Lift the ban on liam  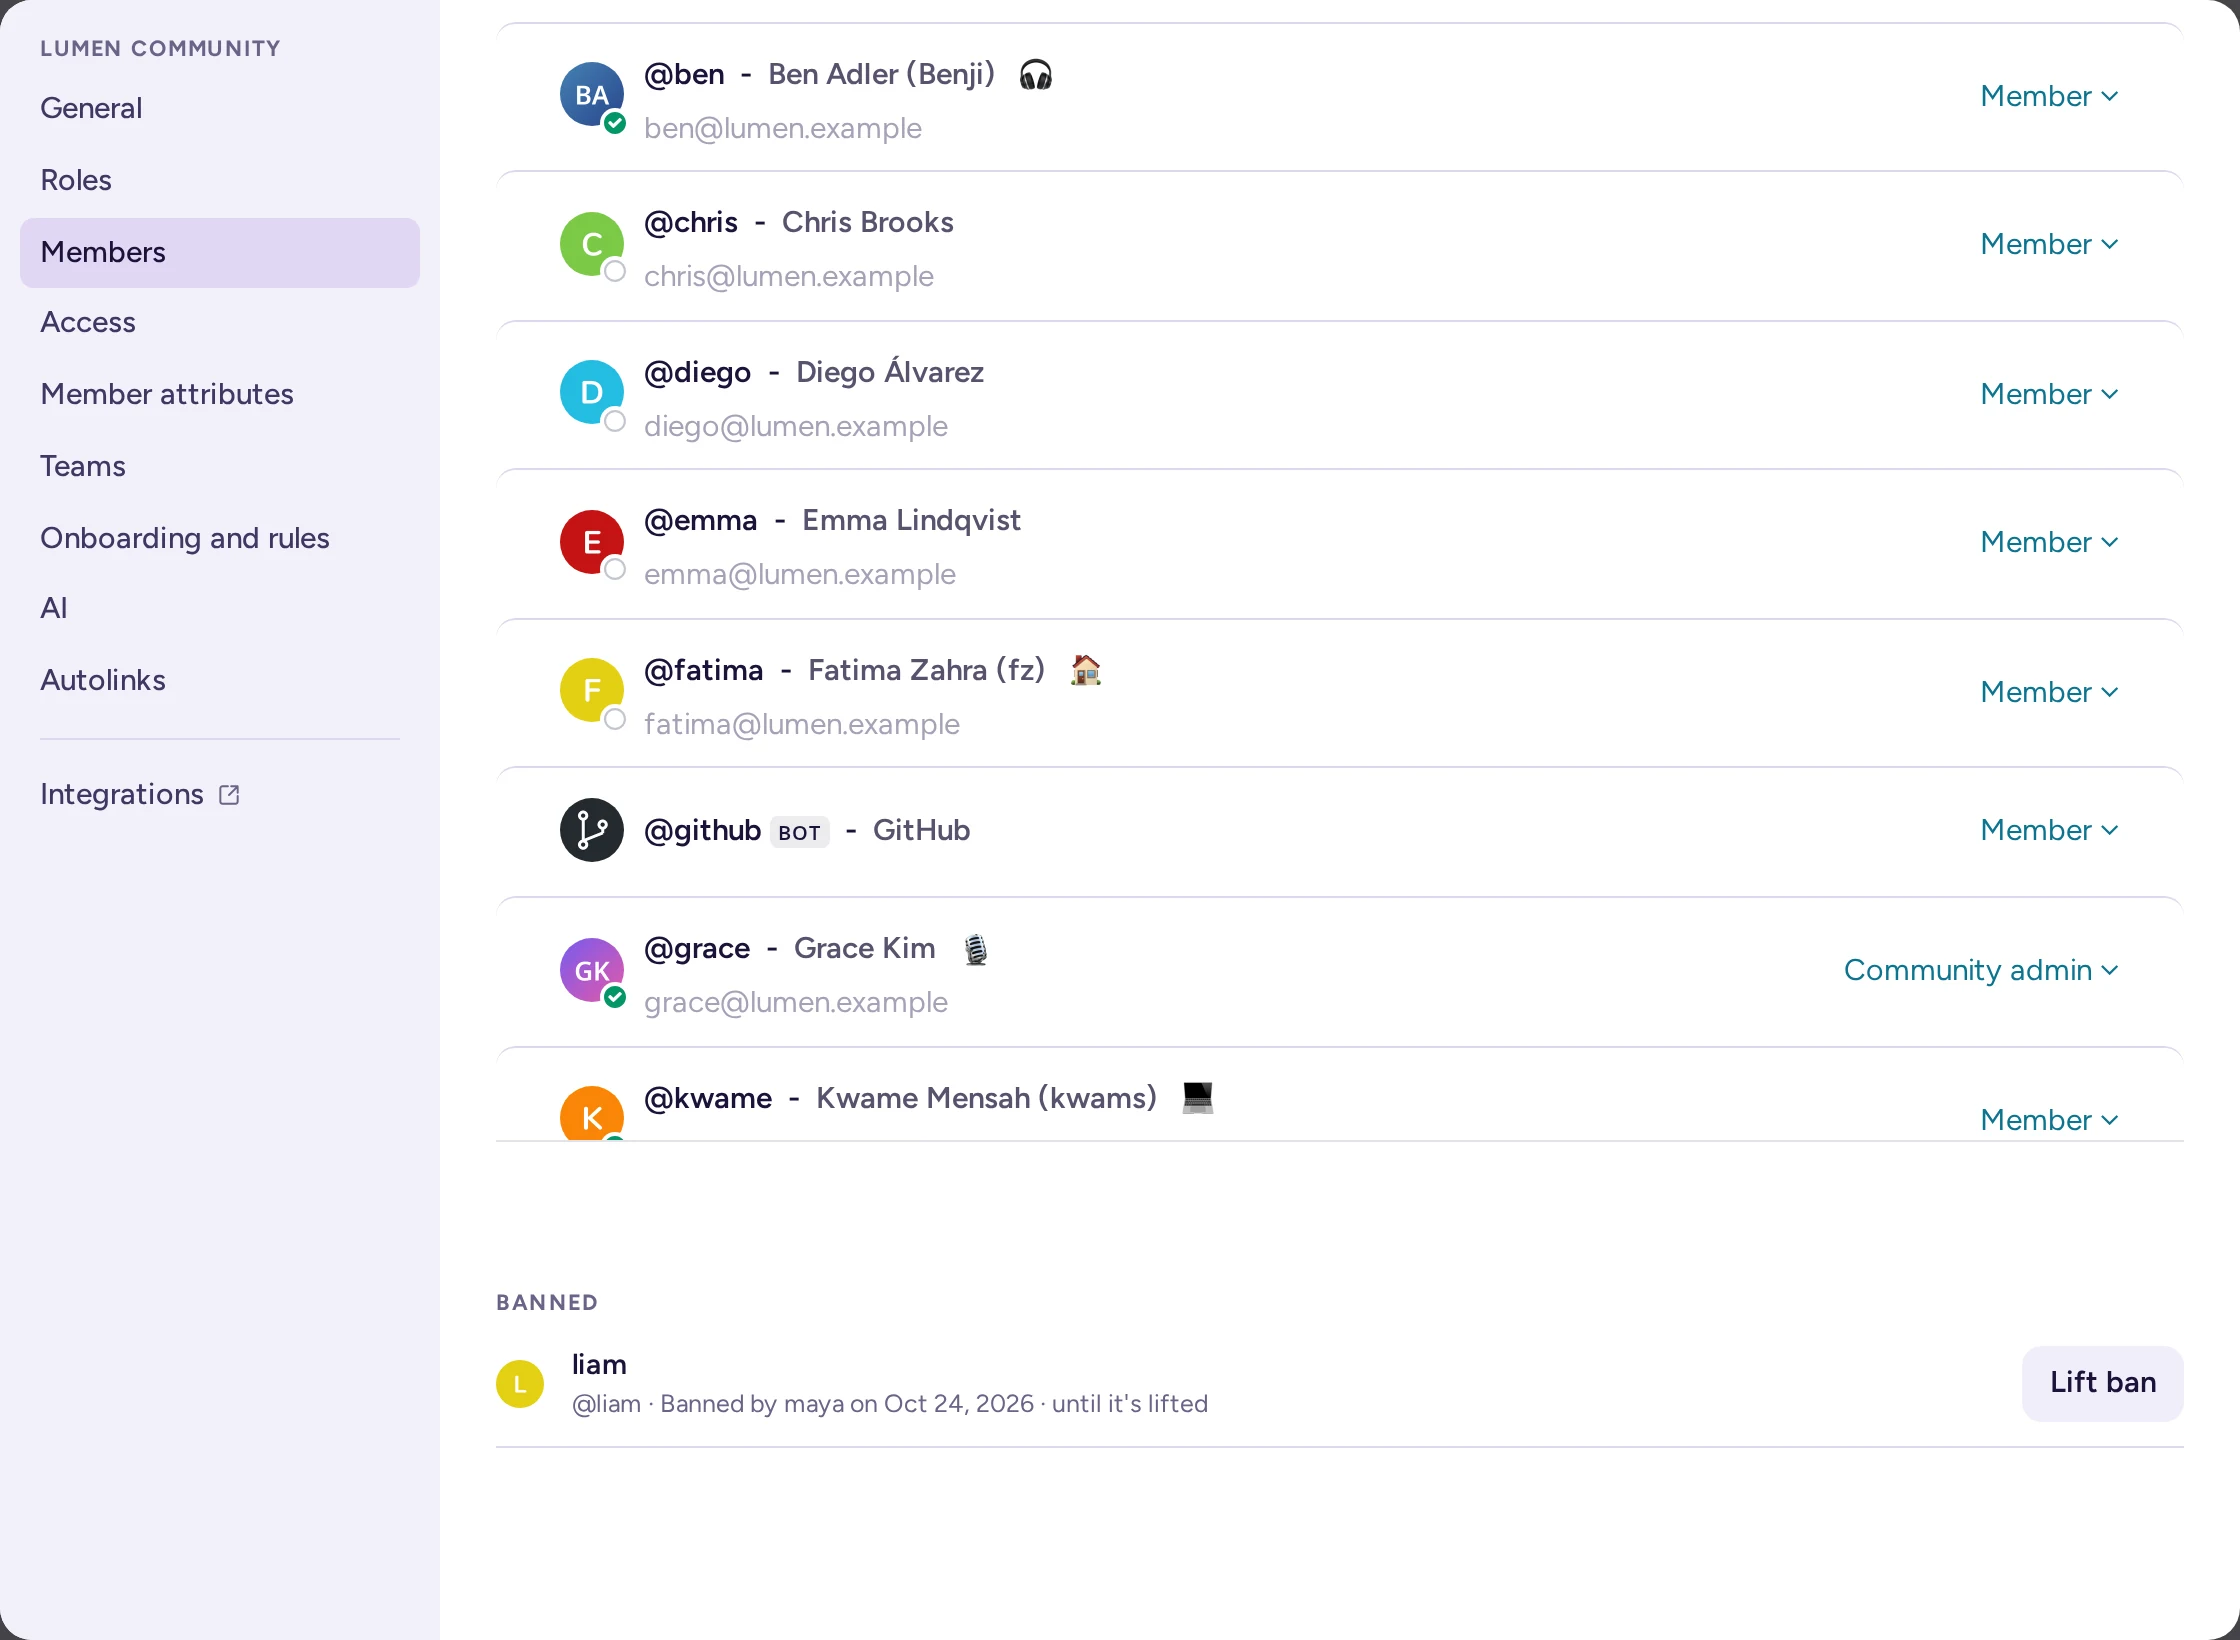(x=2102, y=1383)
